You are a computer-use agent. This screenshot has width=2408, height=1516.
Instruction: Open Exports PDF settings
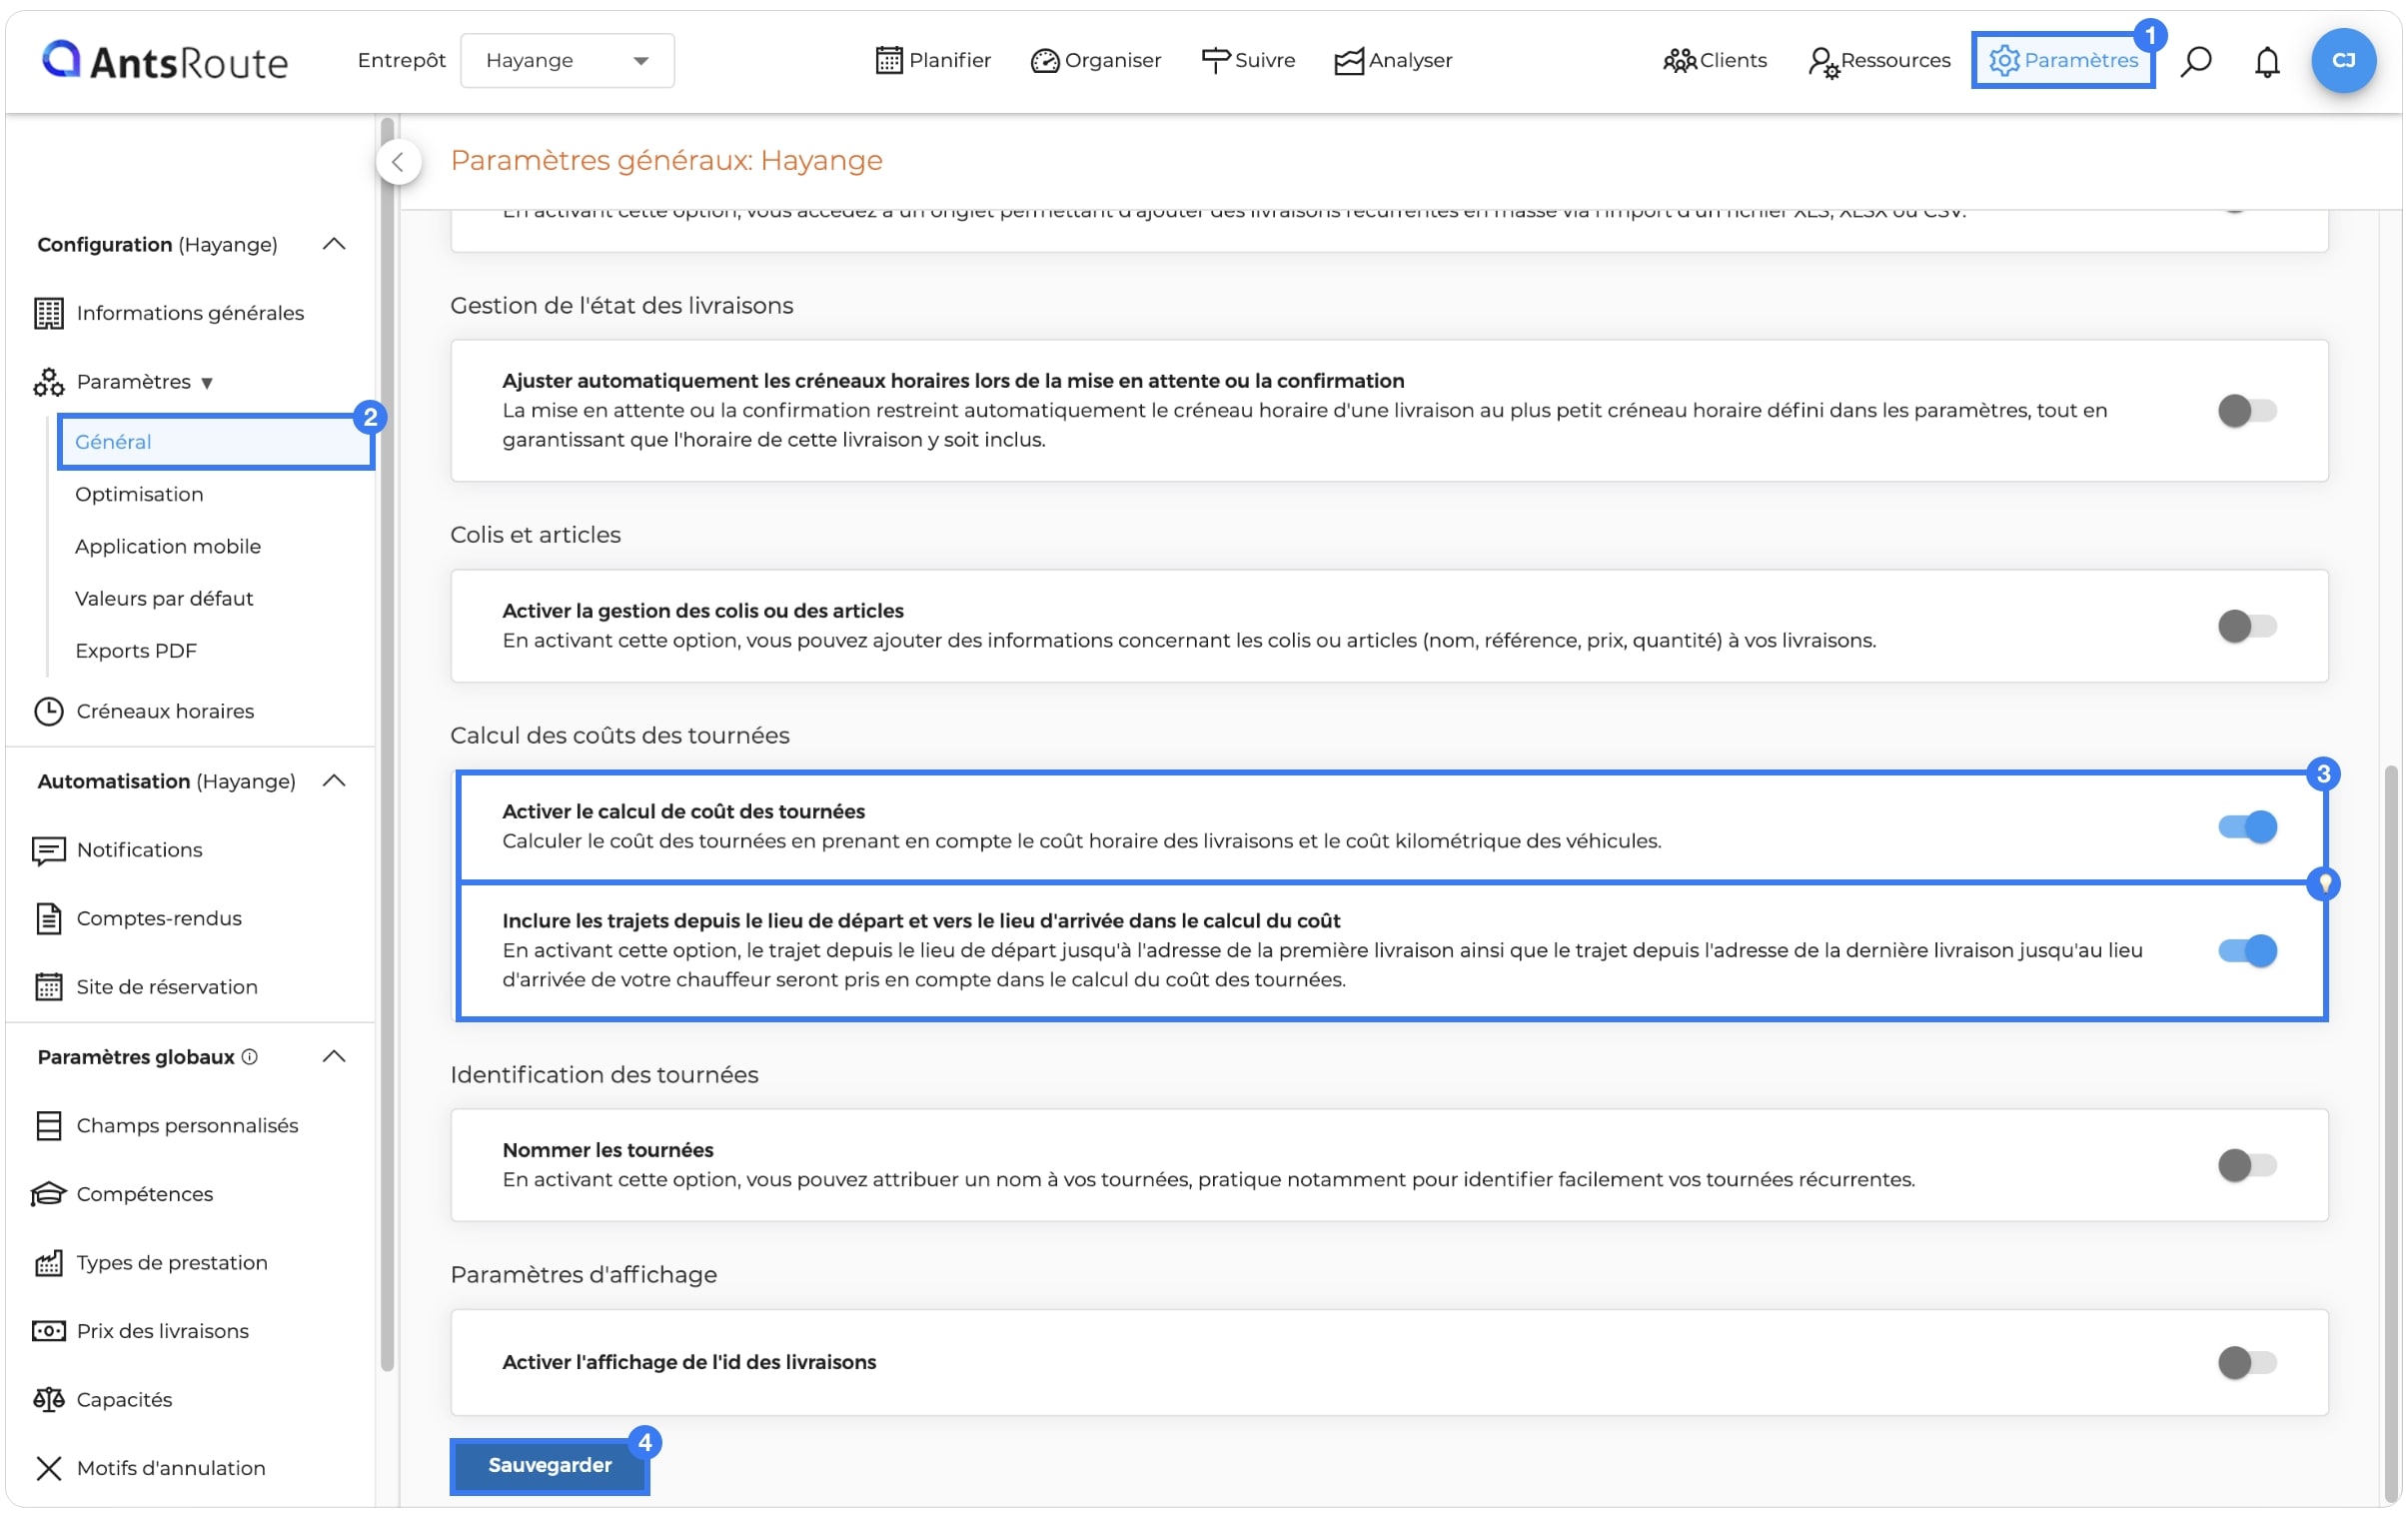click(136, 650)
